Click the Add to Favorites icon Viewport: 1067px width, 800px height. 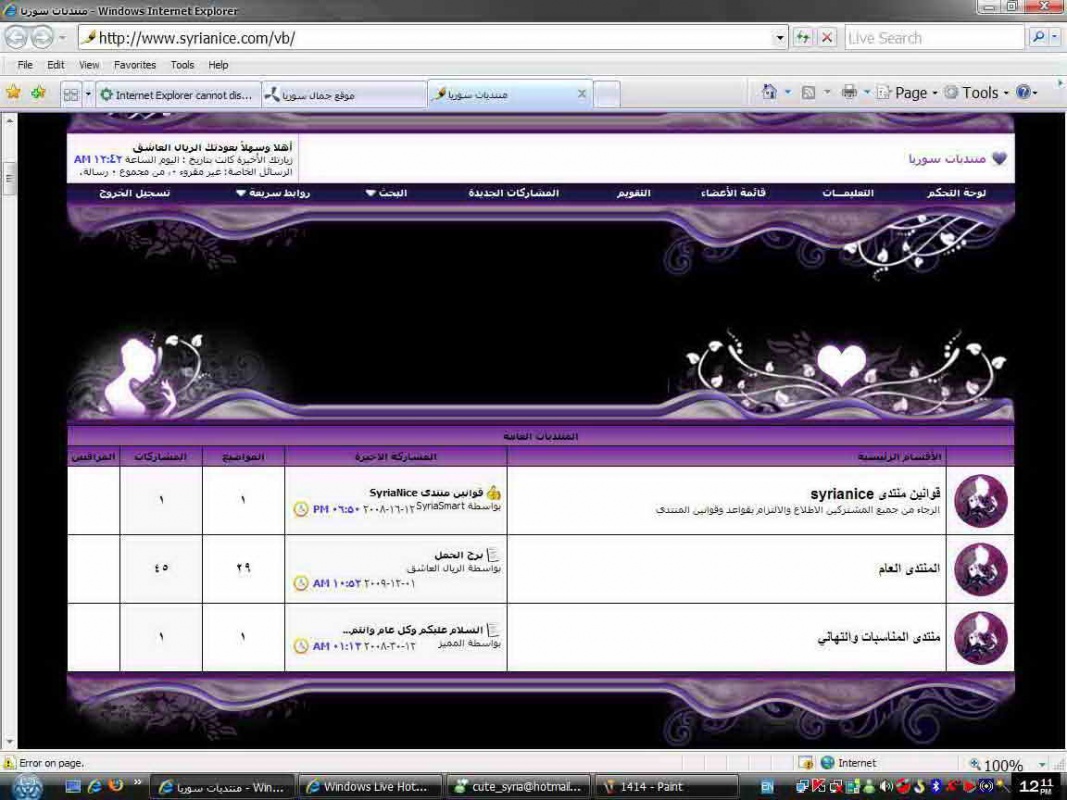pyautogui.click(x=38, y=93)
